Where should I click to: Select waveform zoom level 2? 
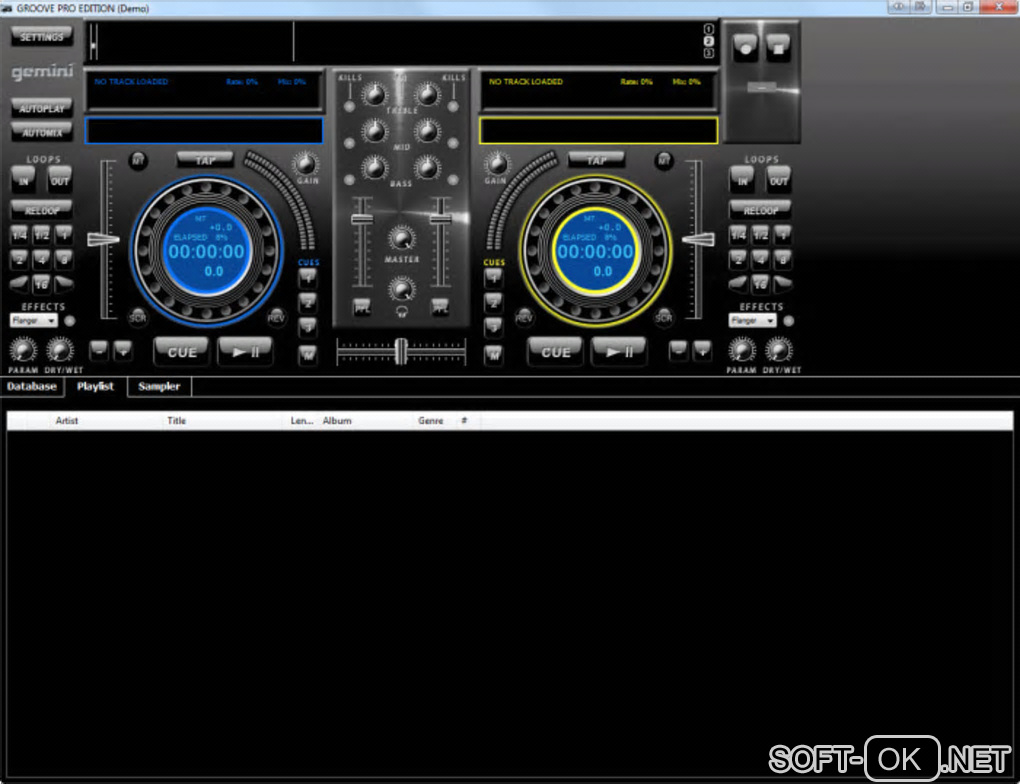point(708,41)
